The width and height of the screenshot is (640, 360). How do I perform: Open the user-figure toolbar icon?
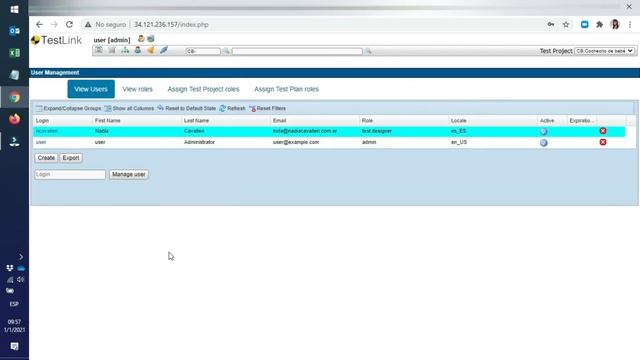138,50
